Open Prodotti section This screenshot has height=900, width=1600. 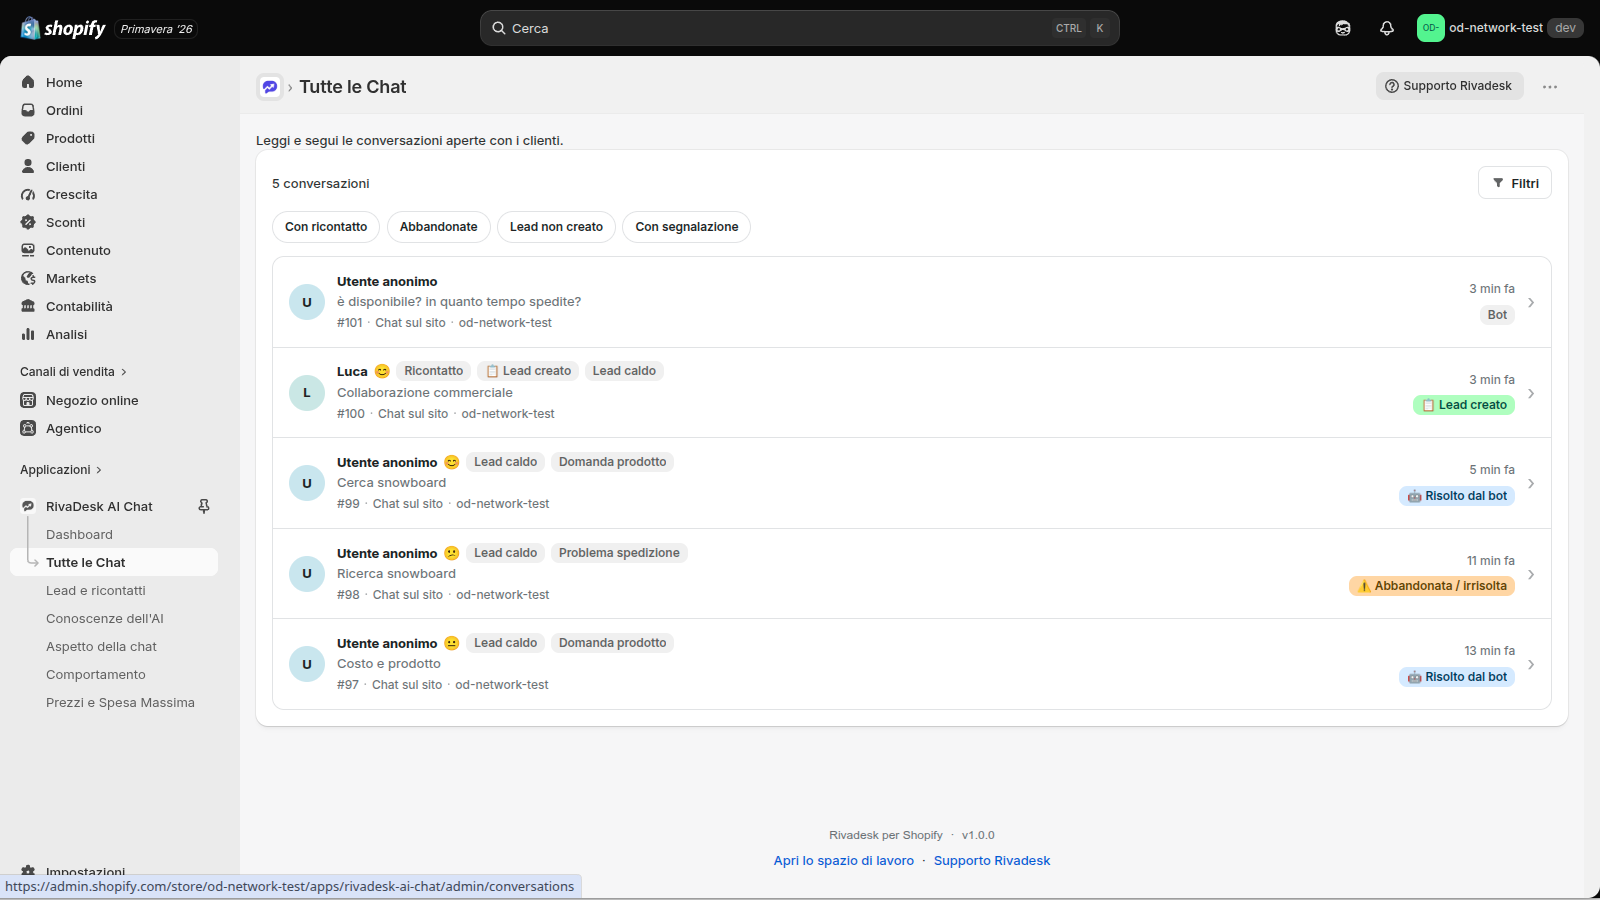click(x=70, y=138)
